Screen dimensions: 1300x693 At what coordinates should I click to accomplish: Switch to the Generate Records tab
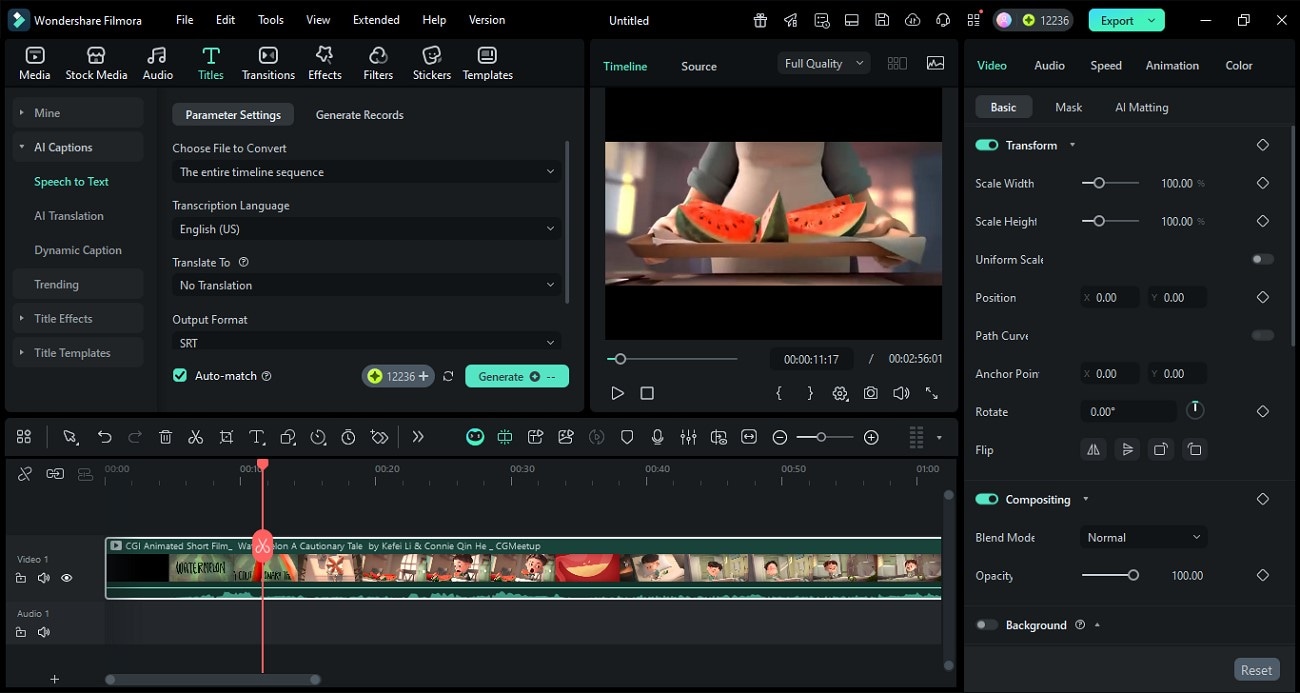(359, 115)
